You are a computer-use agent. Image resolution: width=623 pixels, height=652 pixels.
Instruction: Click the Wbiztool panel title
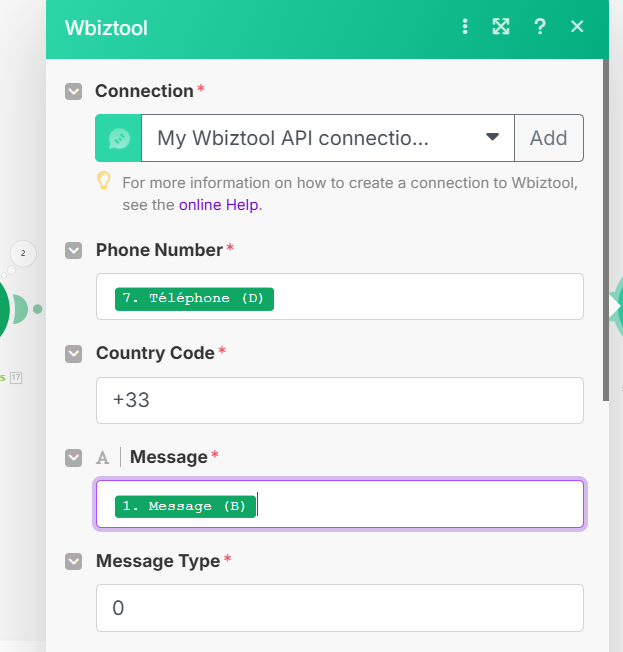106,28
